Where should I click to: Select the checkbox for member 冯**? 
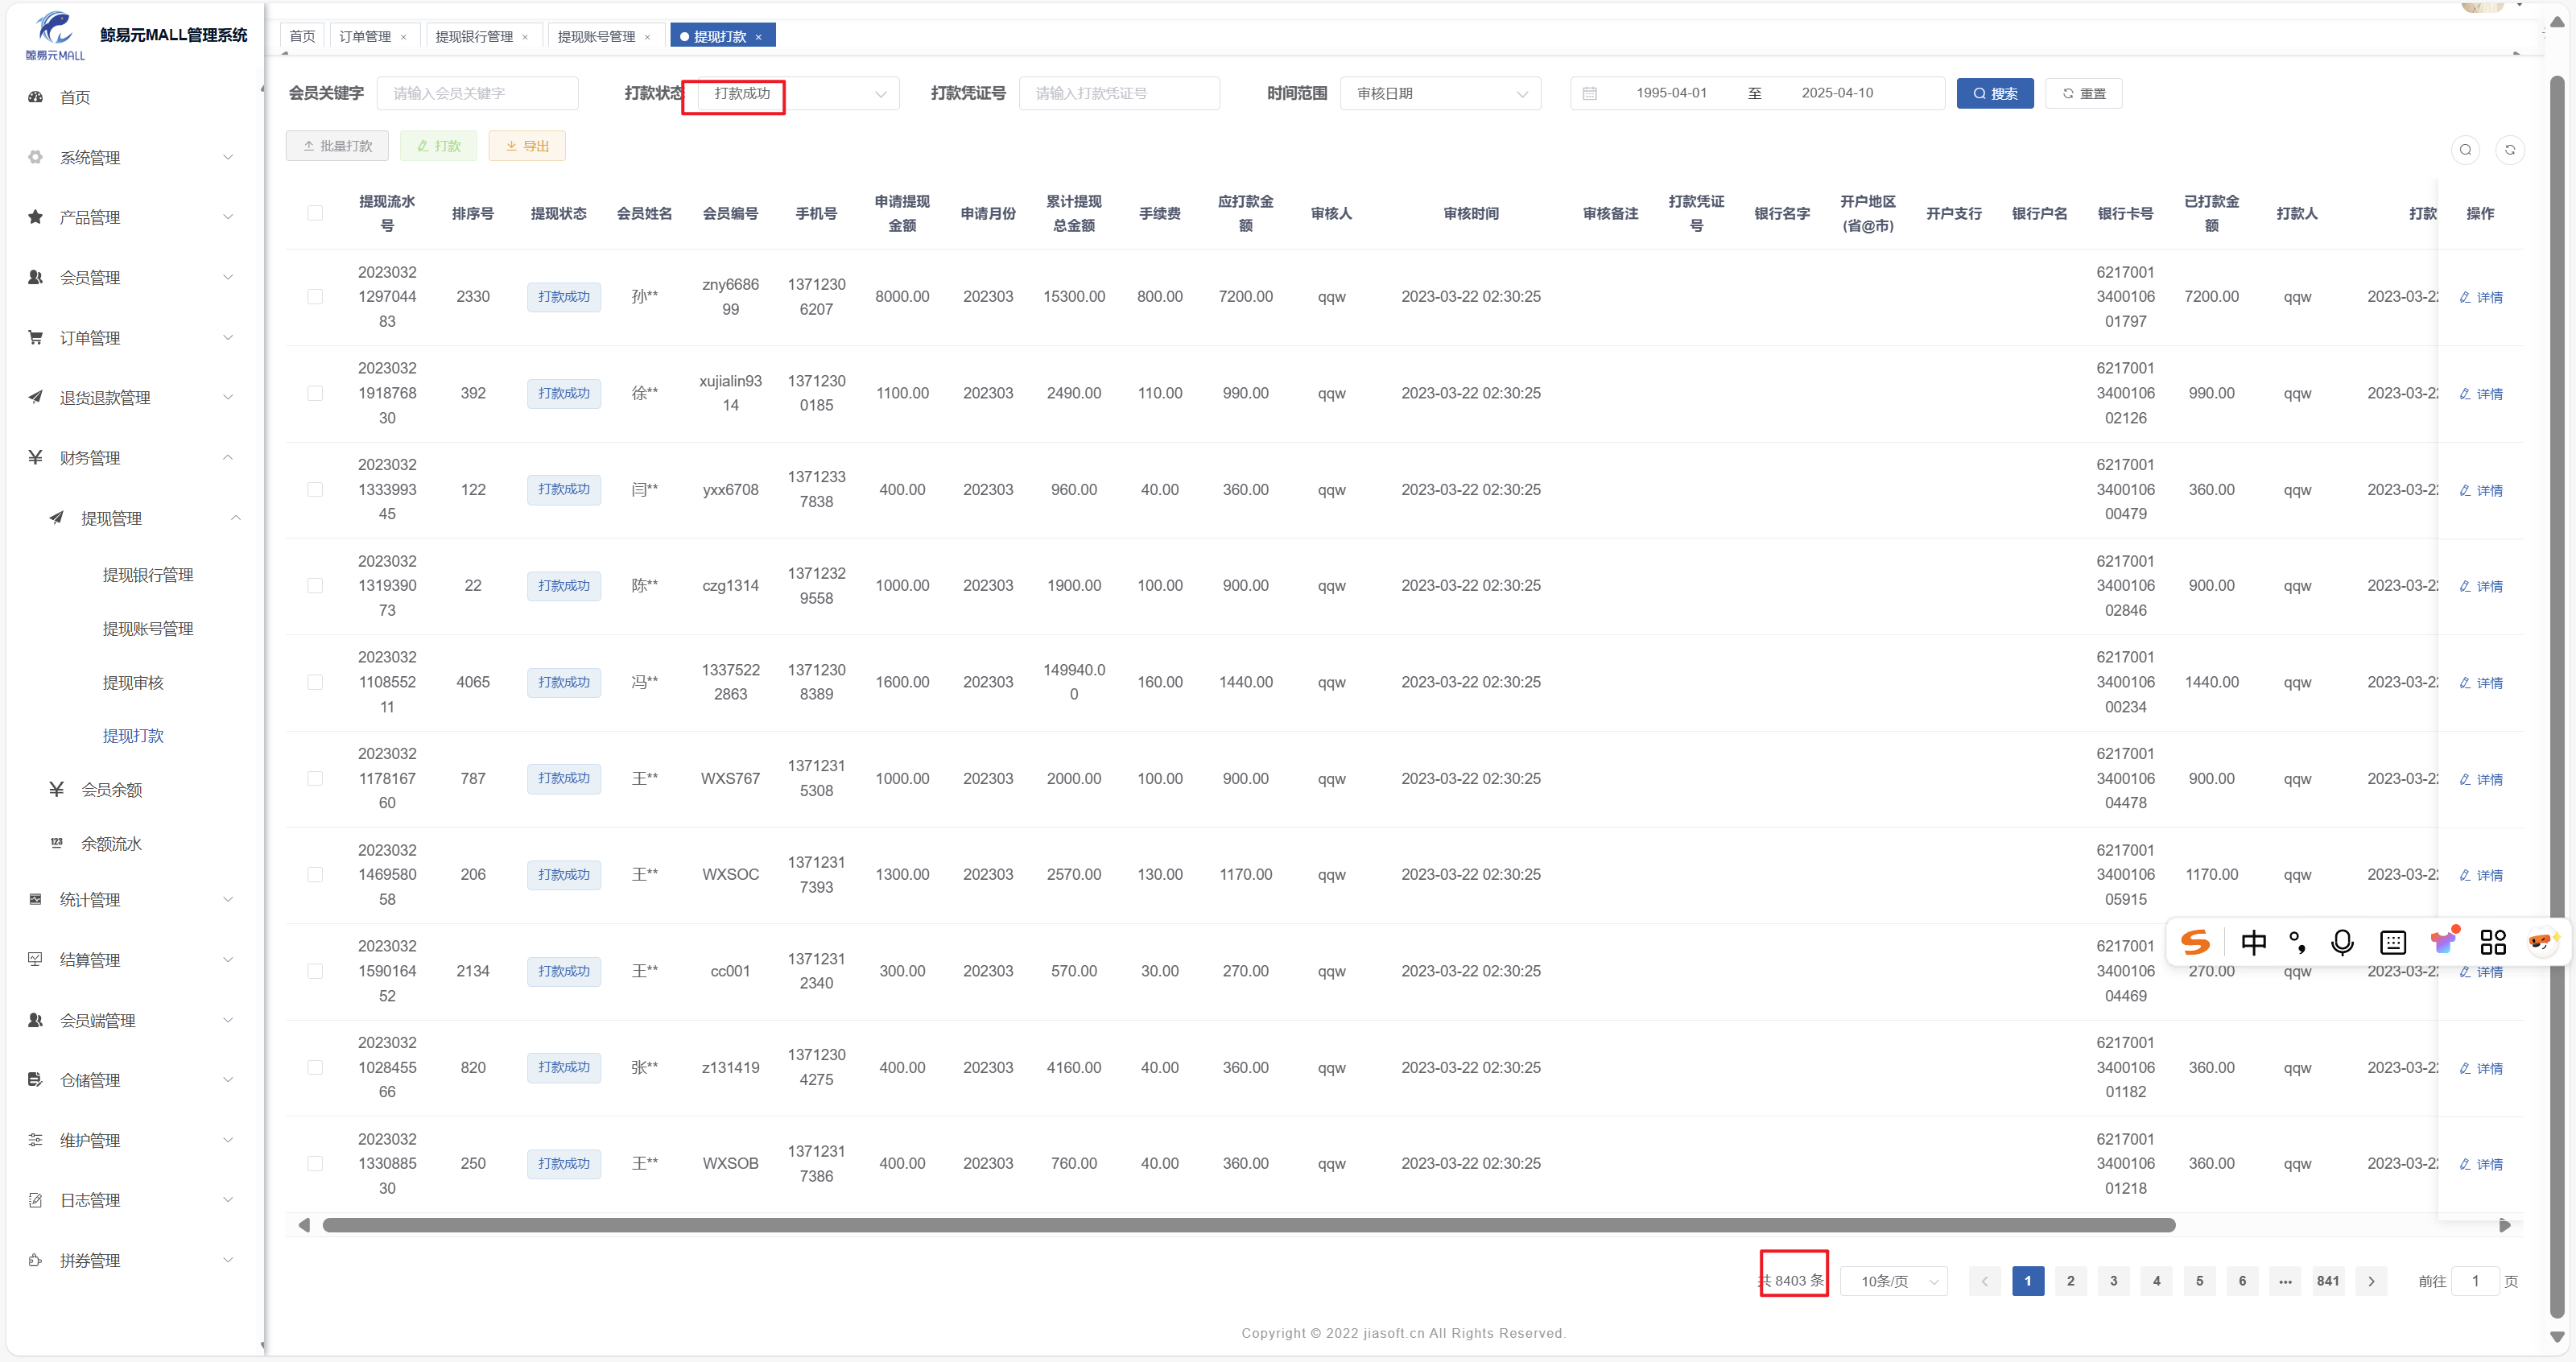pos(315,682)
